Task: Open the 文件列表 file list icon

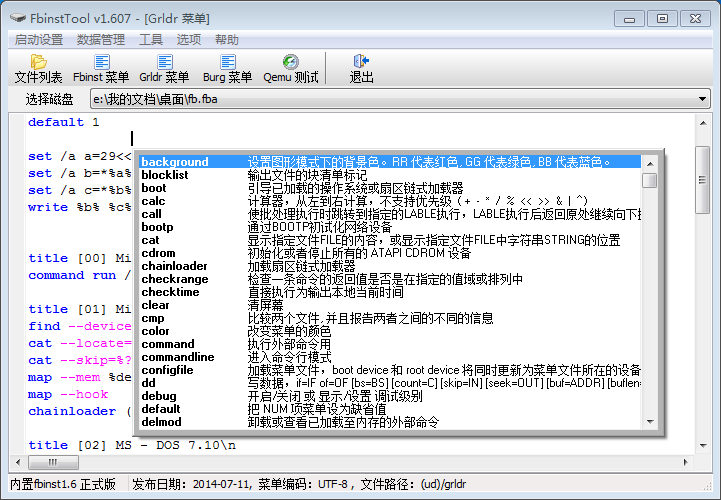Action: tap(38, 69)
